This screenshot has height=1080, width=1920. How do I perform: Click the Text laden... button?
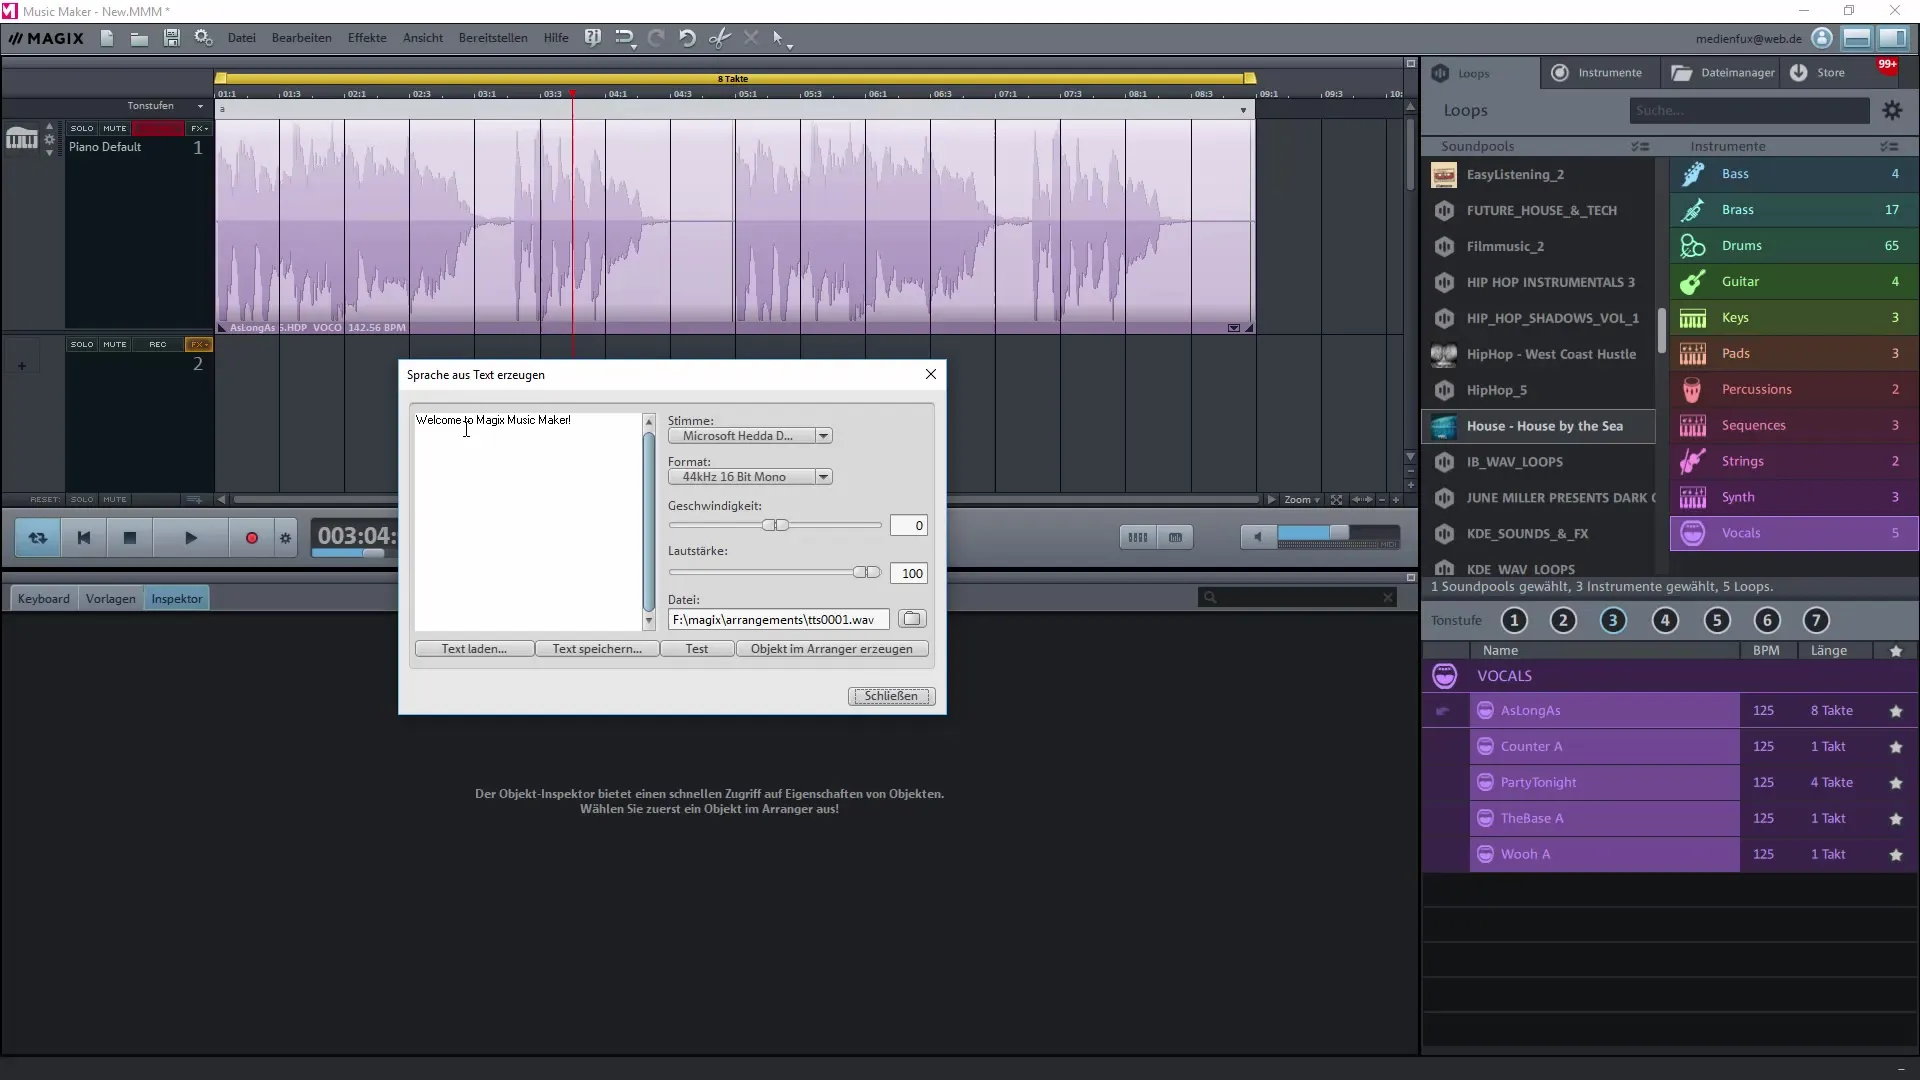click(474, 649)
